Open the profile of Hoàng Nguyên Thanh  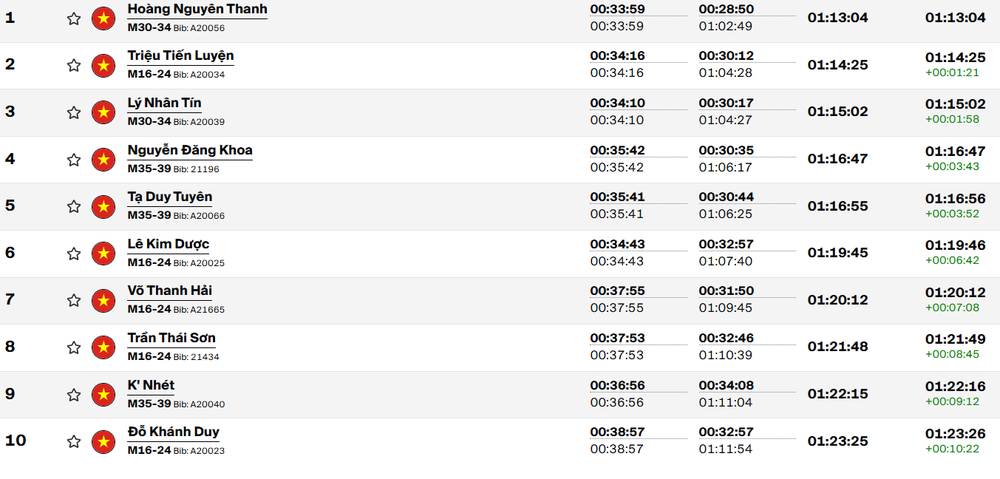197,10
